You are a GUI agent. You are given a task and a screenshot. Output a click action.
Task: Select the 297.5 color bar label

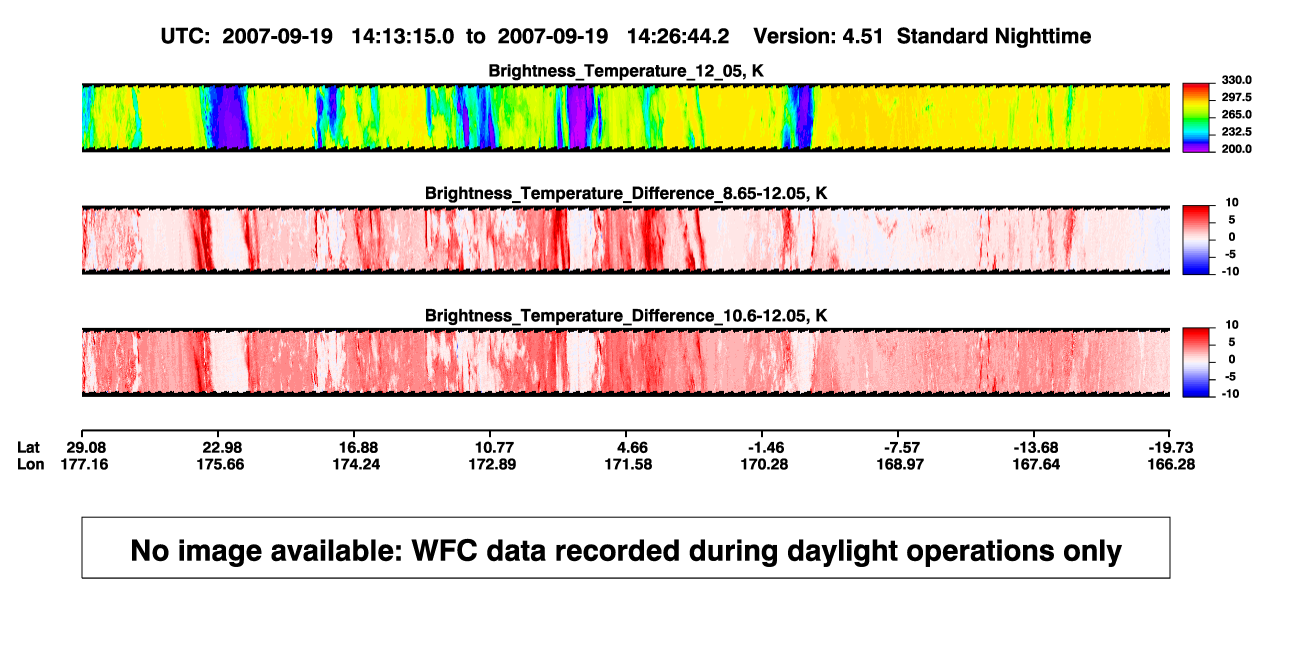(1237, 97)
